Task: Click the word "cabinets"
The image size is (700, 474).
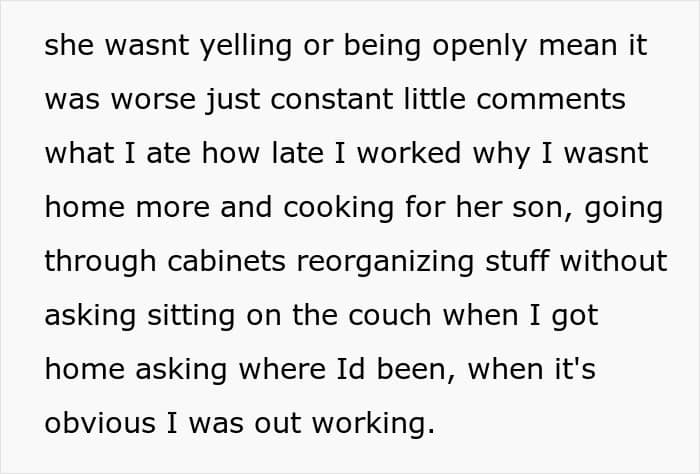Action: click(234, 261)
